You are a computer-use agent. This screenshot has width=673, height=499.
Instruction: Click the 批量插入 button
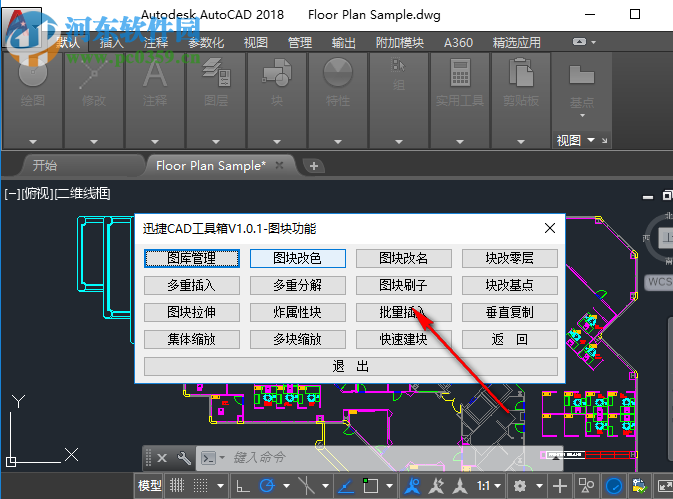point(404,312)
